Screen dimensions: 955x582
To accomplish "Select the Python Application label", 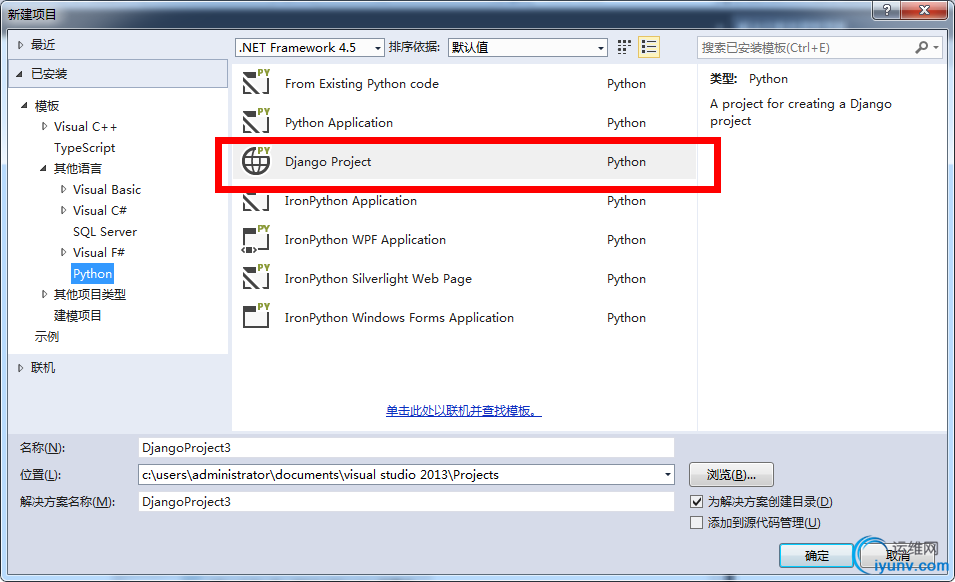I will point(339,122).
